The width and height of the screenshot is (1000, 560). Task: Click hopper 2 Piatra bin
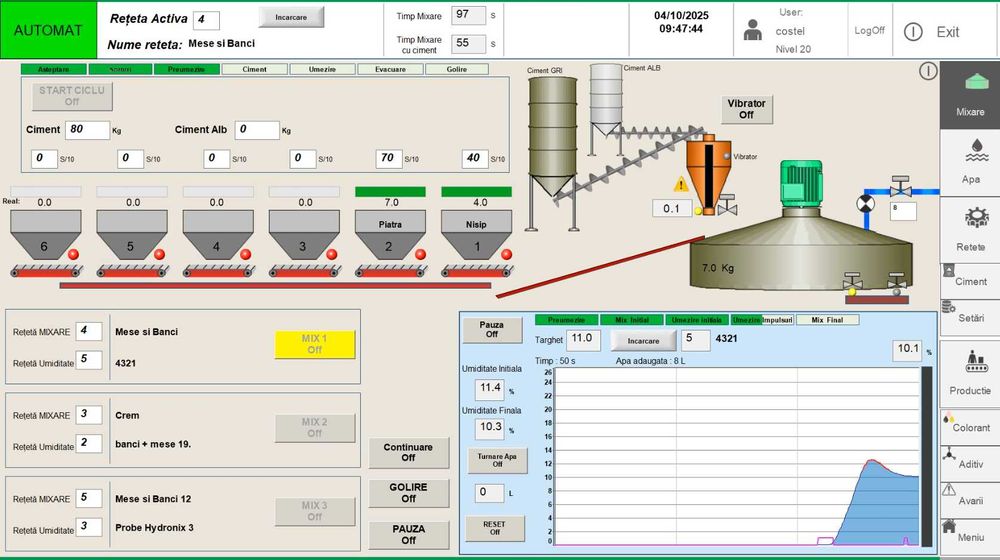(390, 235)
